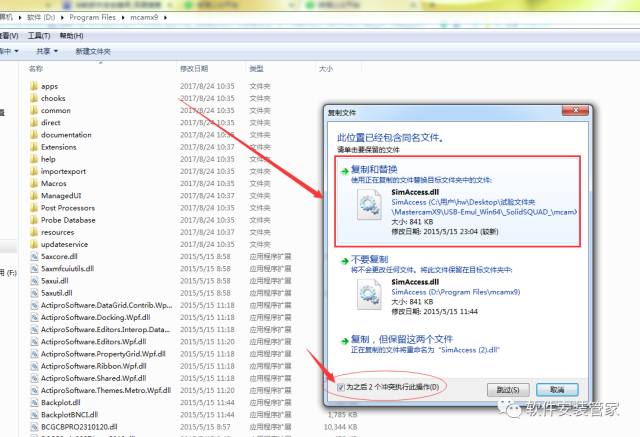
Task: Click the Backplot.dll file icon
Action: (x=34, y=402)
